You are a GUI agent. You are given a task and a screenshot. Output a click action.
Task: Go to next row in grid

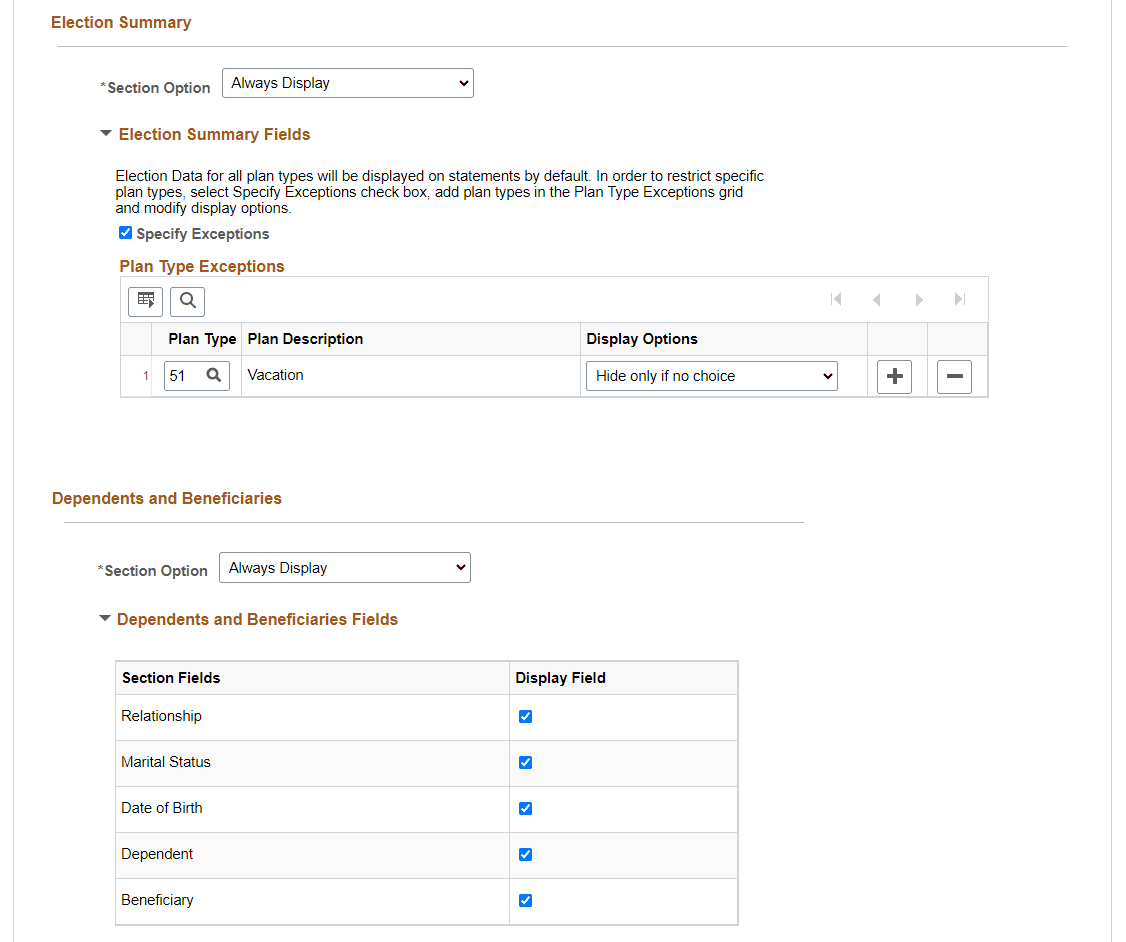(x=919, y=300)
